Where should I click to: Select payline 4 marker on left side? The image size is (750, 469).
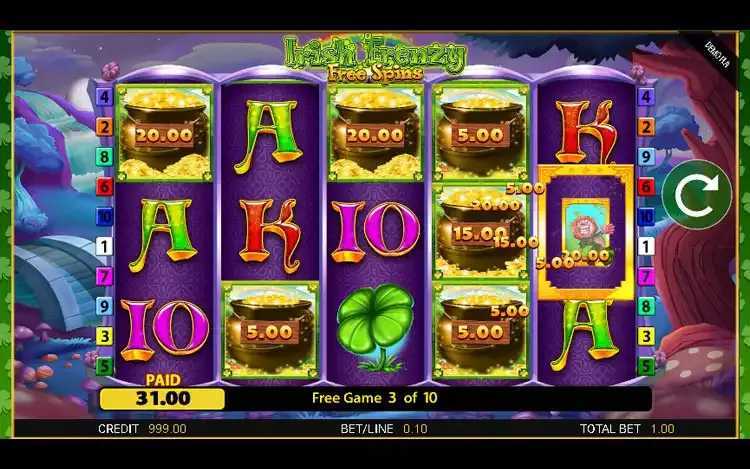pyautogui.click(x=105, y=97)
